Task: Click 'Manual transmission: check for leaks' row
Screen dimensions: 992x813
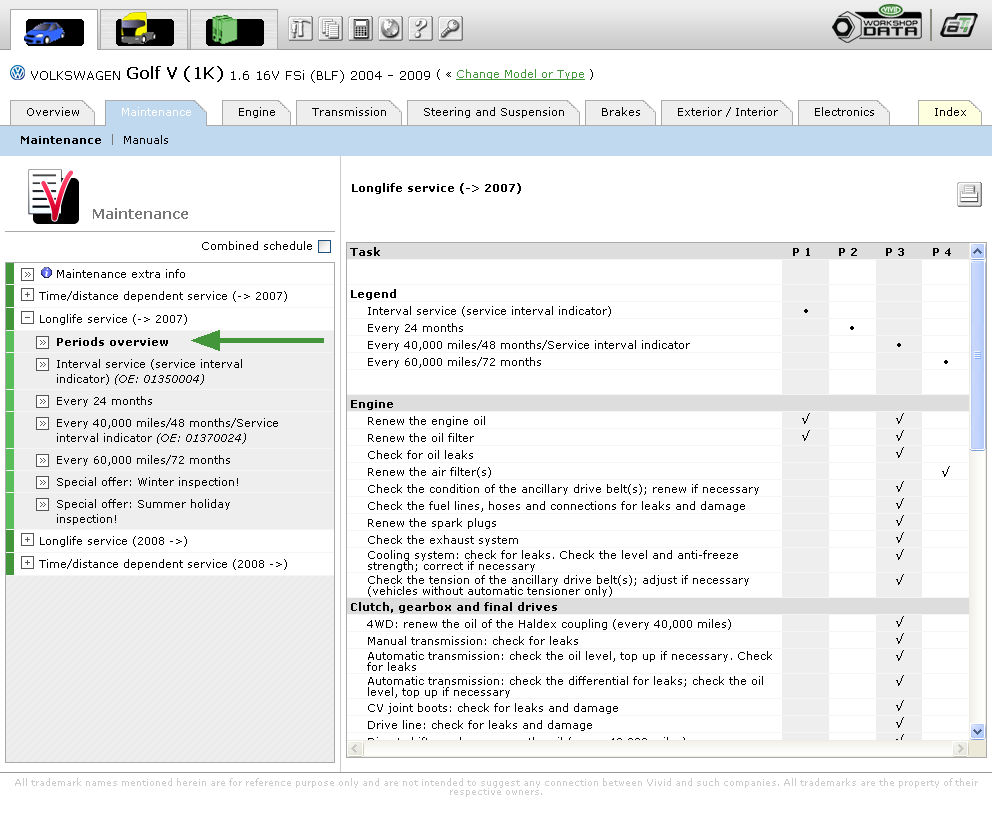Action: 658,641
